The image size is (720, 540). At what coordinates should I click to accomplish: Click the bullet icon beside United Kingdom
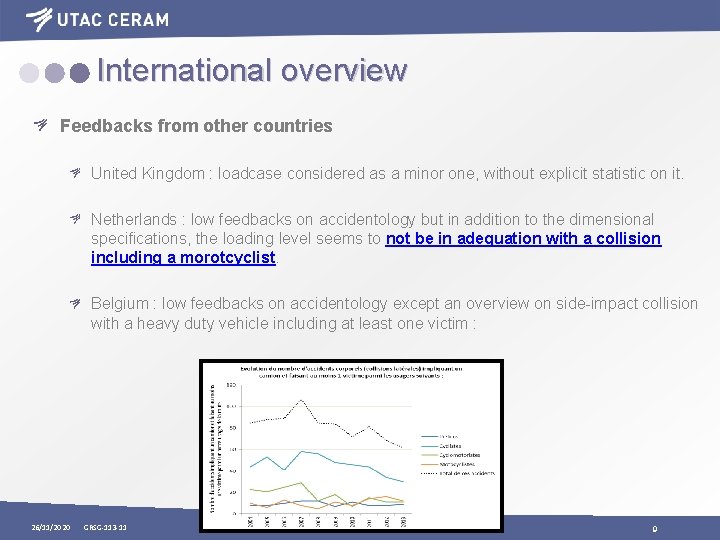(x=75, y=173)
